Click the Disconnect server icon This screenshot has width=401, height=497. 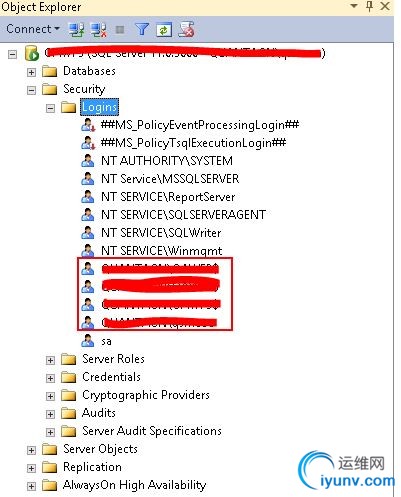[99, 30]
